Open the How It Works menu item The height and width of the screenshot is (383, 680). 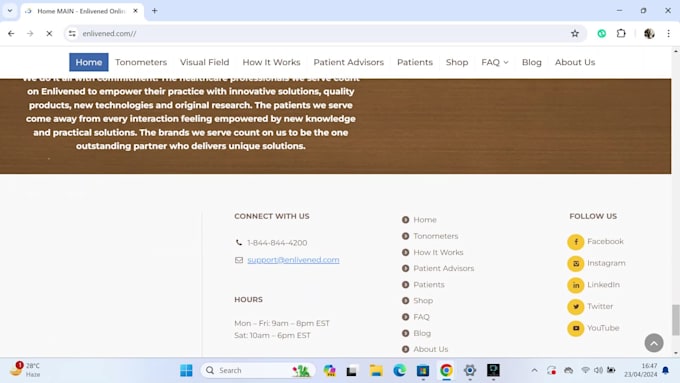click(271, 62)
